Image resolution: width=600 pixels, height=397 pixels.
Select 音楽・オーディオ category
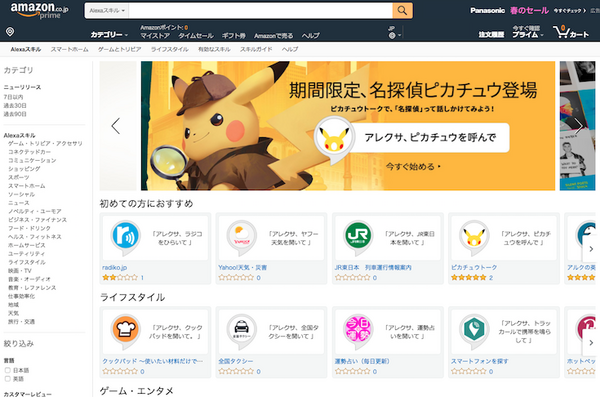29,279
